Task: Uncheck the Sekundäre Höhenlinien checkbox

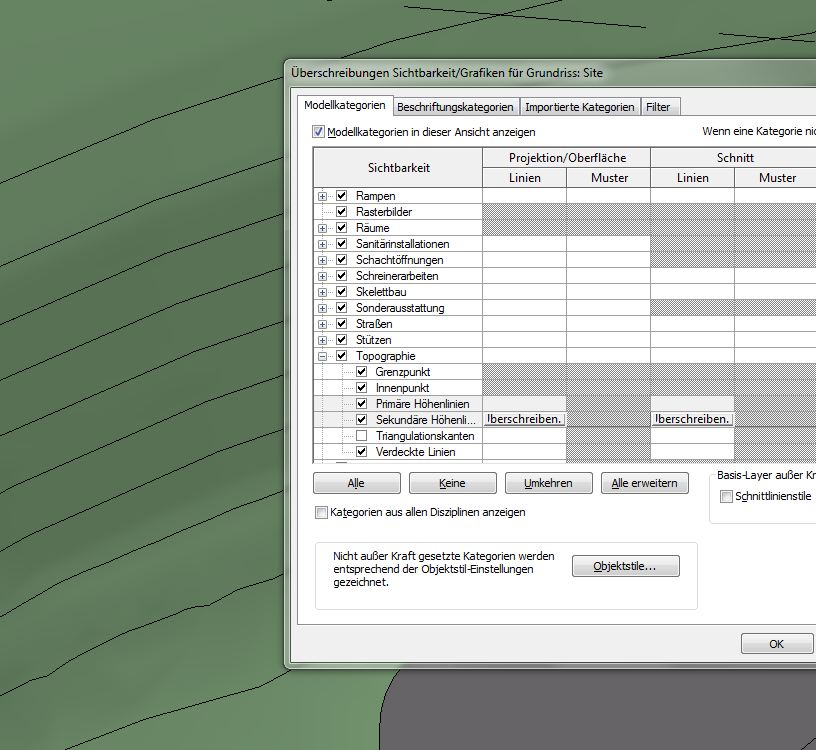Action: pyautogui.click(x=362, y=420)
